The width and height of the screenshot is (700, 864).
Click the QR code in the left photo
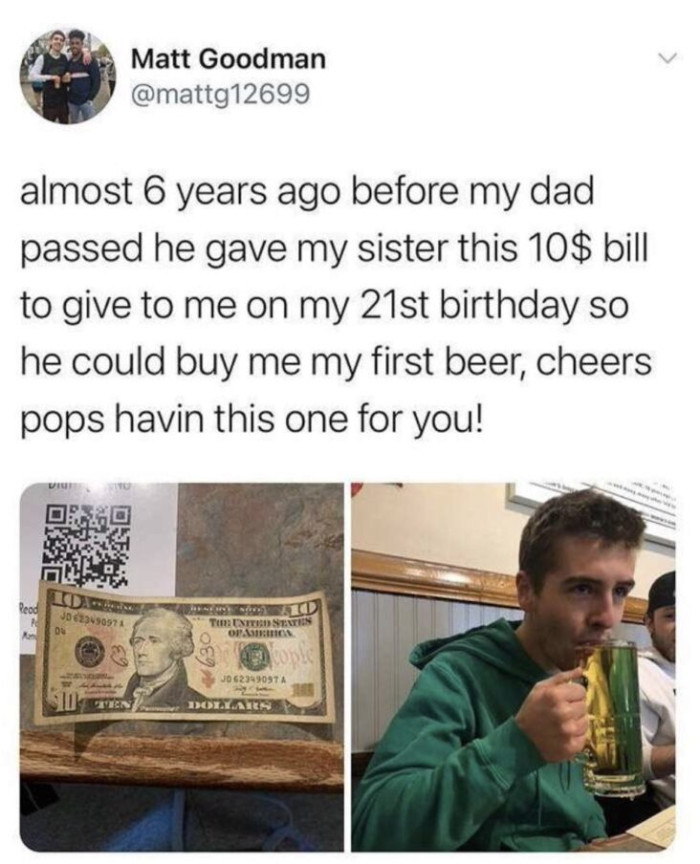pyautogui.click(x=87, y=545)
